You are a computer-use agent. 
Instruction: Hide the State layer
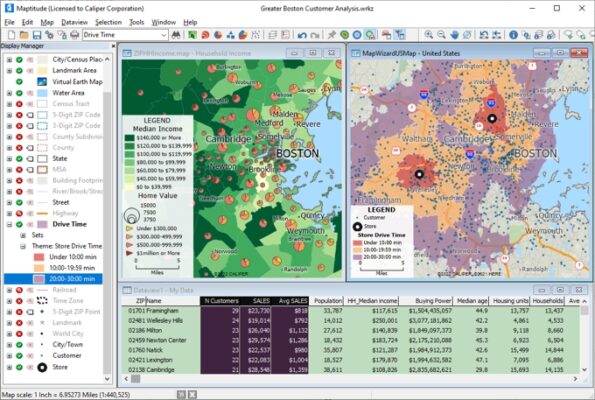pyautogui.click(x=19, y=159)
